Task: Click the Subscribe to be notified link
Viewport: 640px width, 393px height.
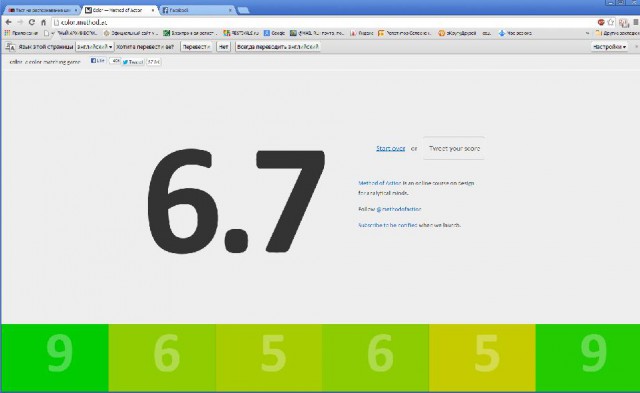Action: (387, 225)
